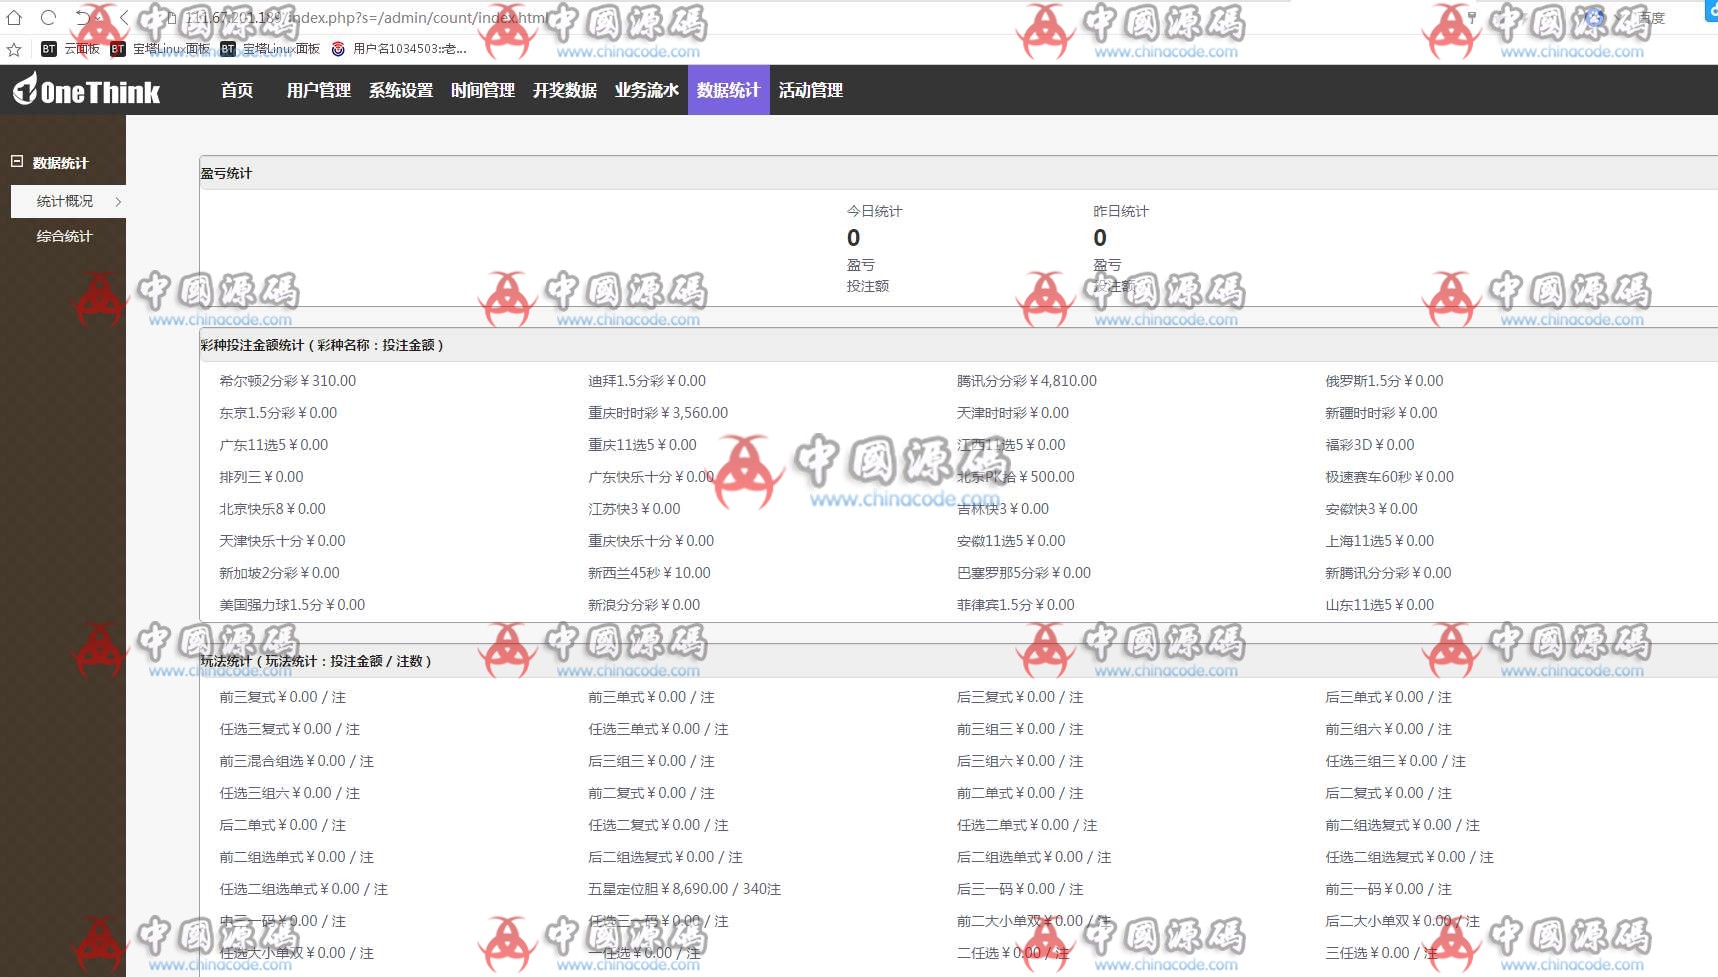1718x977 pixels.
Task: Click 五星定位胆 ￥8,690.00 / 340注 entry
Action: pos(685,889)
